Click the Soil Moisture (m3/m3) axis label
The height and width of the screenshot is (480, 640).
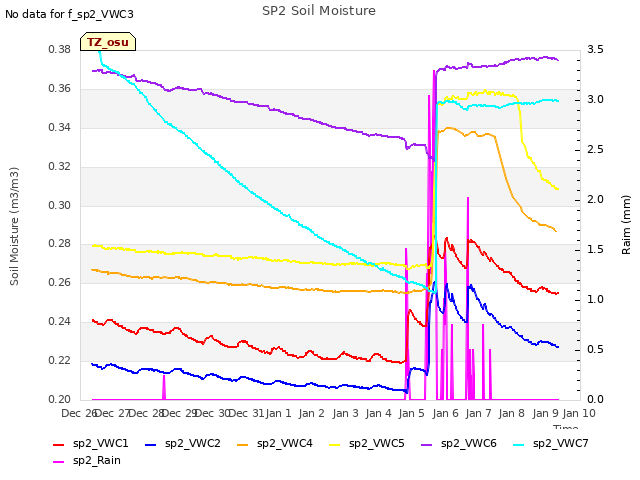pyautogui.click(x=14, y=226)
